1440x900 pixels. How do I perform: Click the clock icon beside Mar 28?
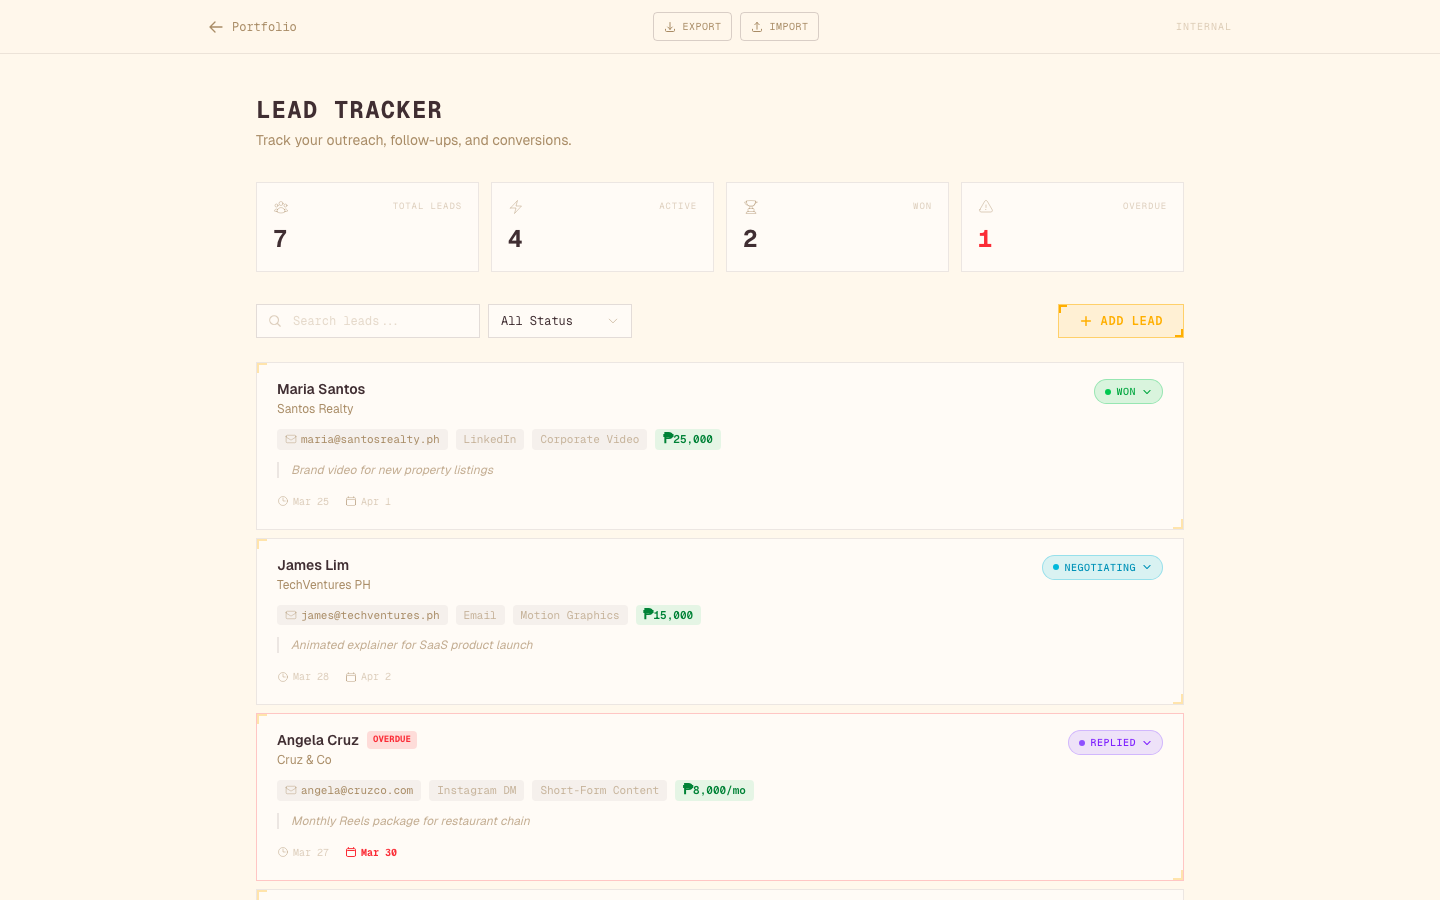(x=283, y=677)
